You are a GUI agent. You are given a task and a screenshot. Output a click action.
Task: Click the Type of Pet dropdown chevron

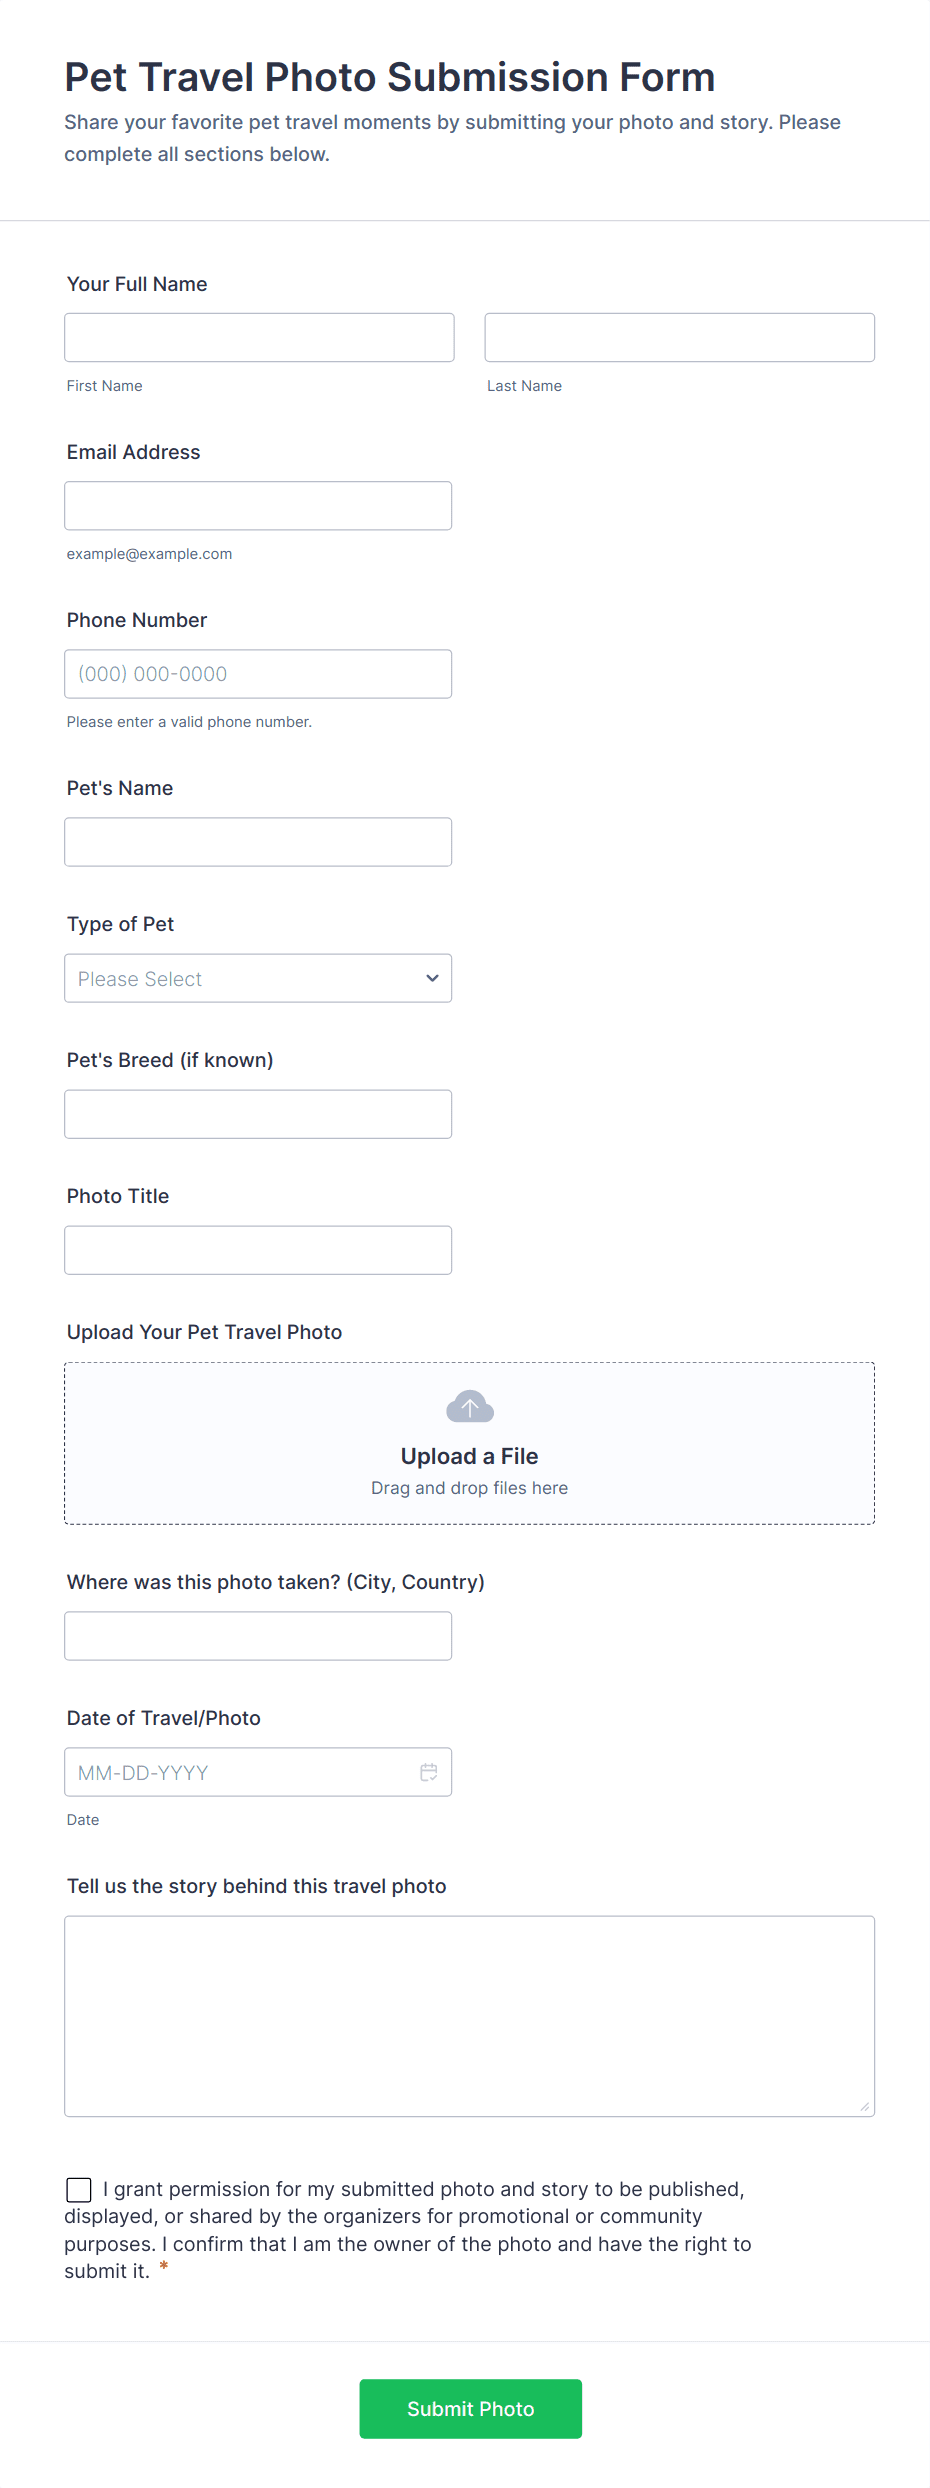click(432, 978)
